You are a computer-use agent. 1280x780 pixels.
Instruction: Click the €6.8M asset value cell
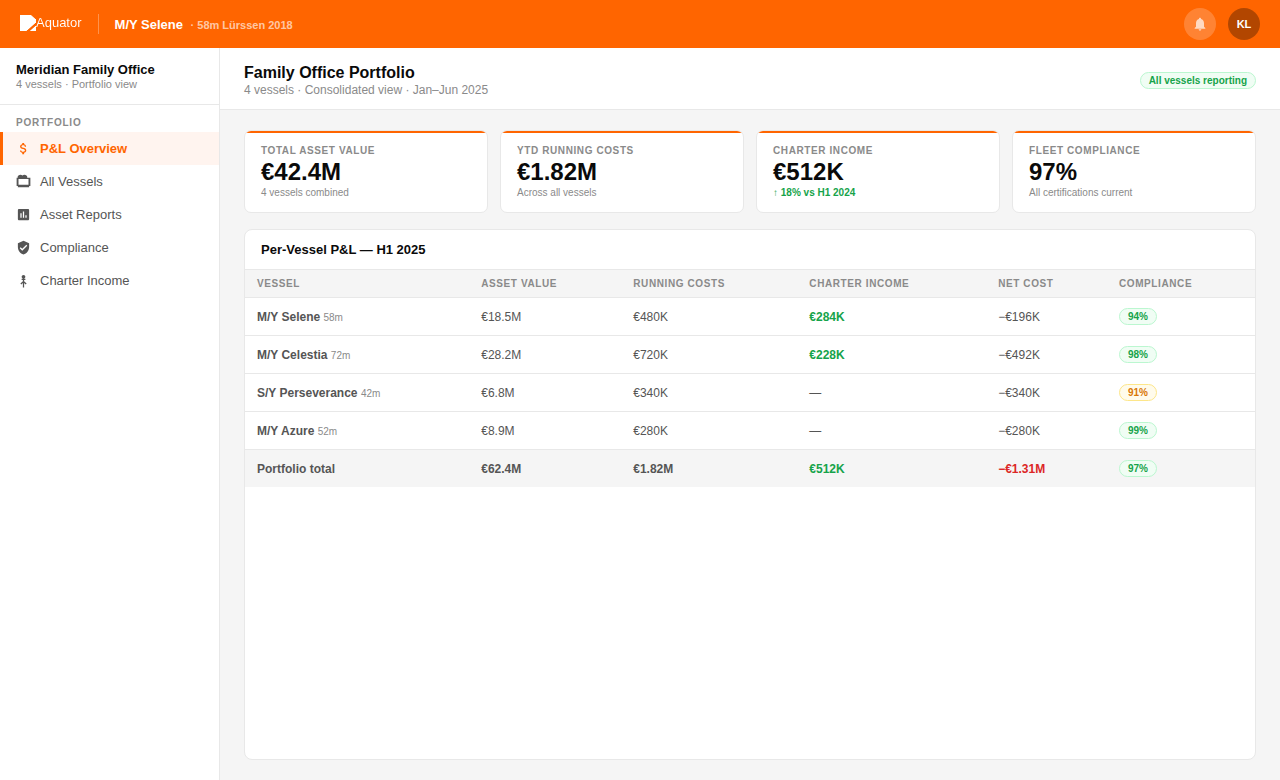[498, 393]
